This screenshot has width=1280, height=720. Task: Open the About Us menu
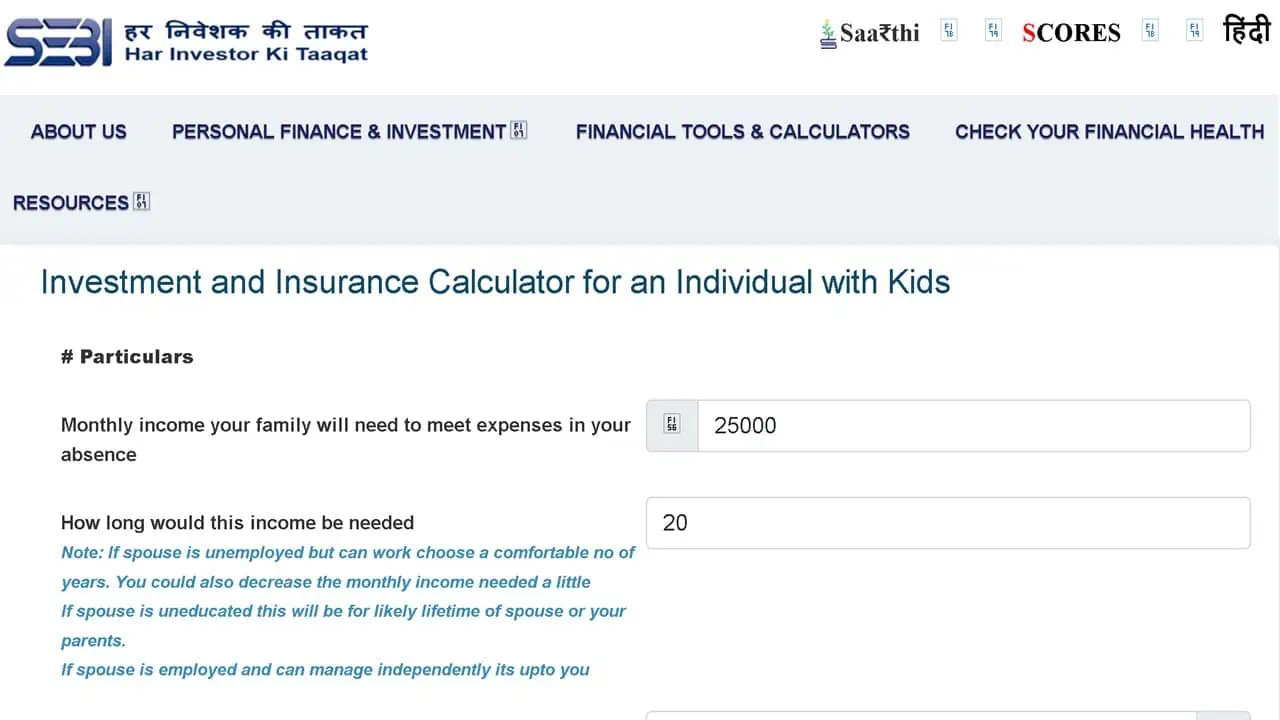[x=78, y=131]
